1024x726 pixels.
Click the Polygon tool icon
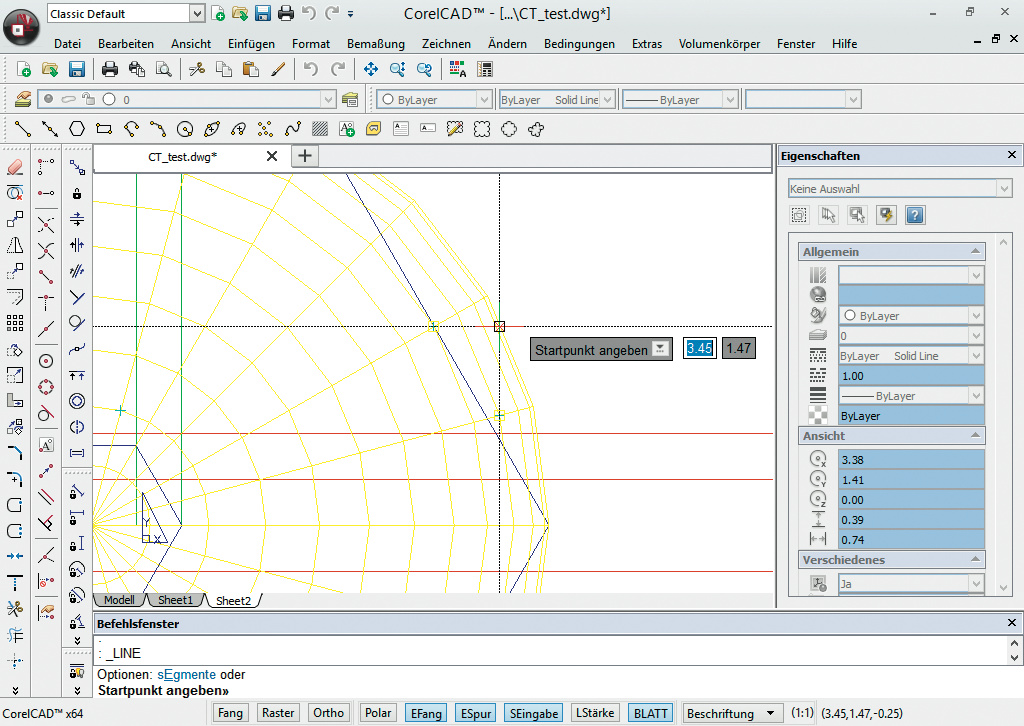tap(77, 128)
